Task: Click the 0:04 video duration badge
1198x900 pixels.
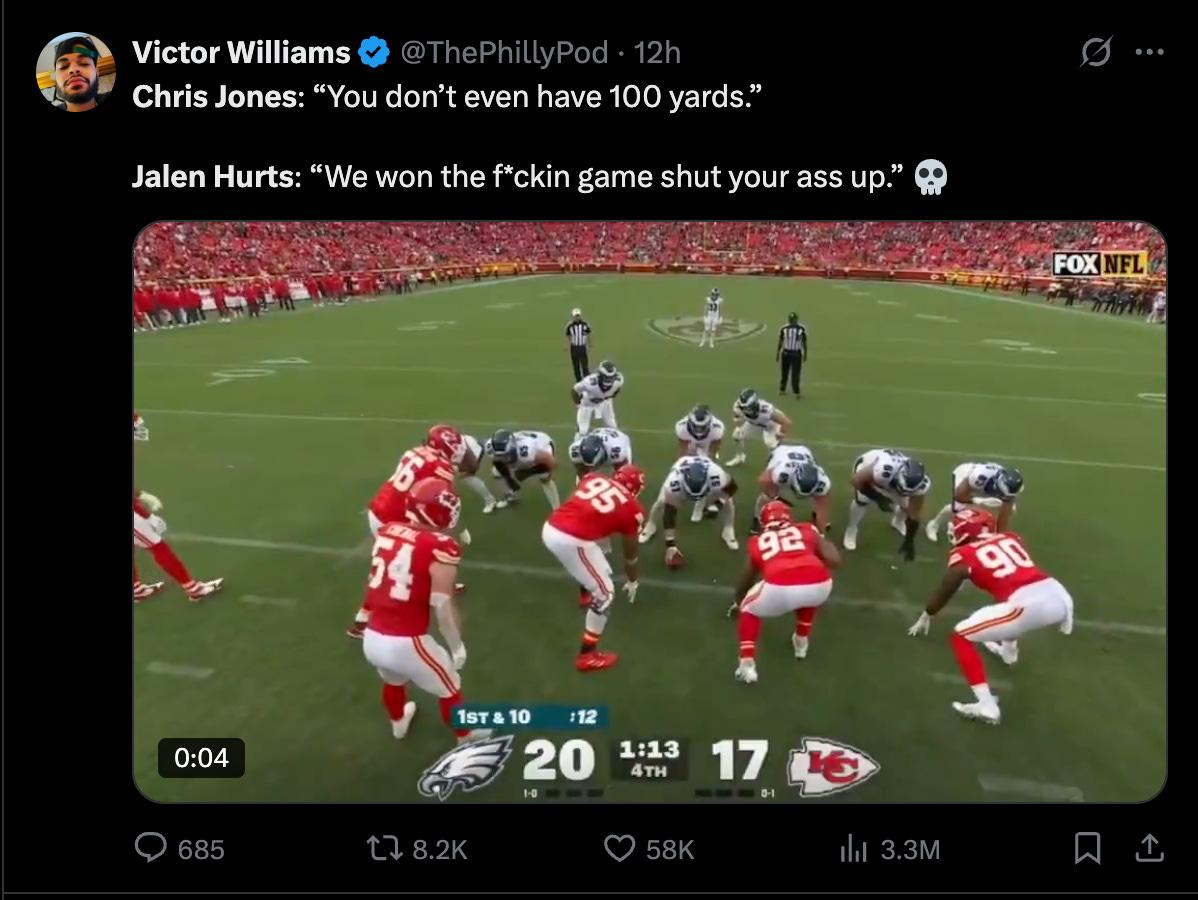Action: click(201, 758)
